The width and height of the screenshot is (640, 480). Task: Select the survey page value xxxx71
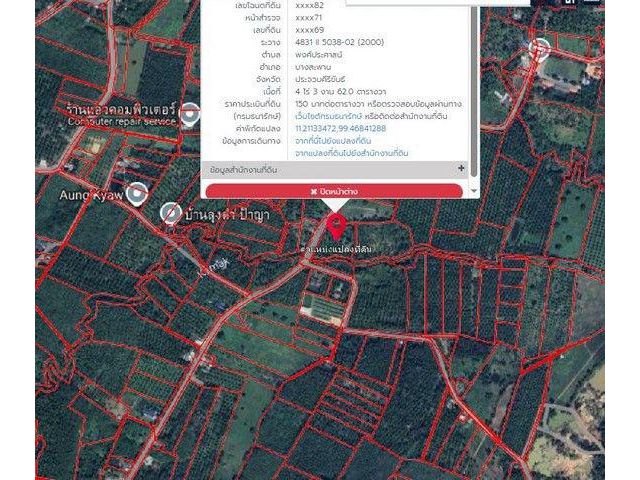(x=309, y=18)
